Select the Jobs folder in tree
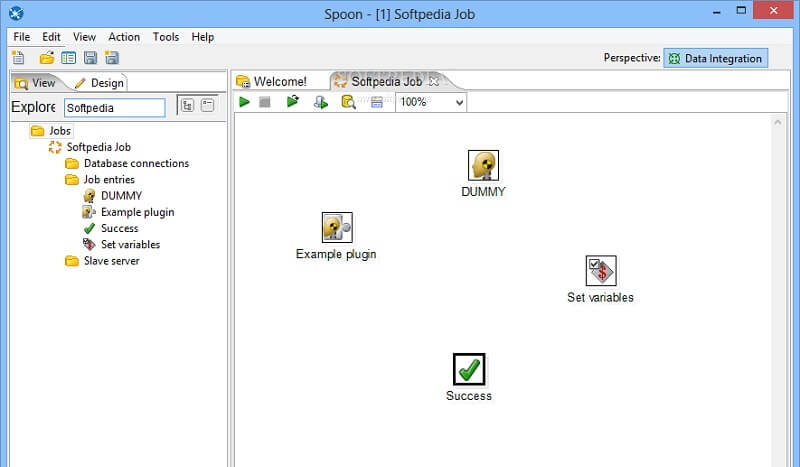The image size is (800, 467). pyautogui.click(x=52, y=131)
